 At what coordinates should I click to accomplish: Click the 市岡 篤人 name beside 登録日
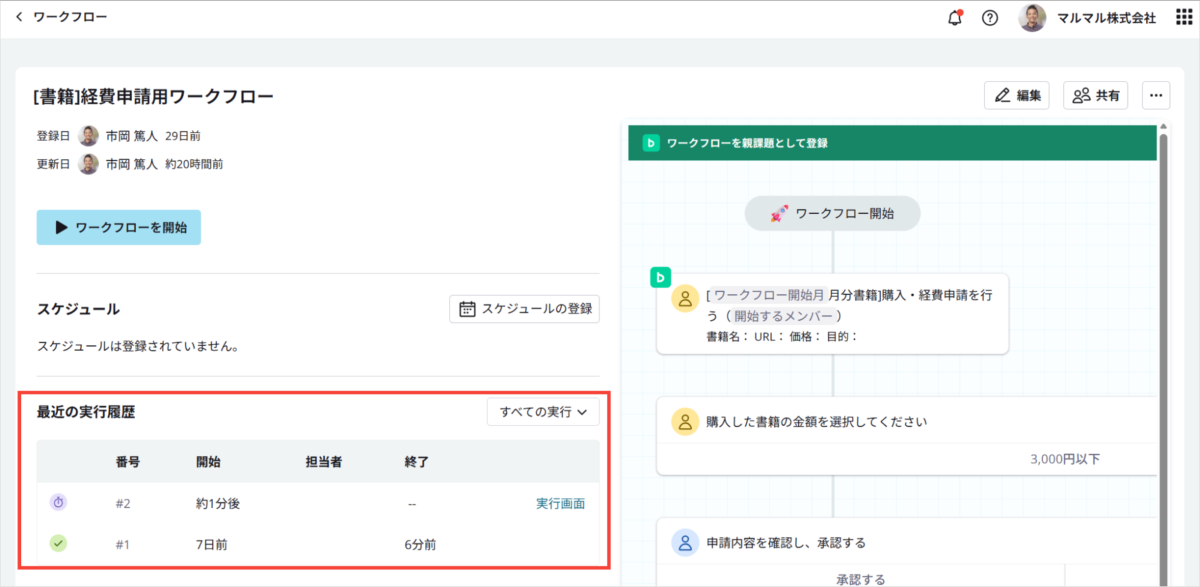(132, 136)
